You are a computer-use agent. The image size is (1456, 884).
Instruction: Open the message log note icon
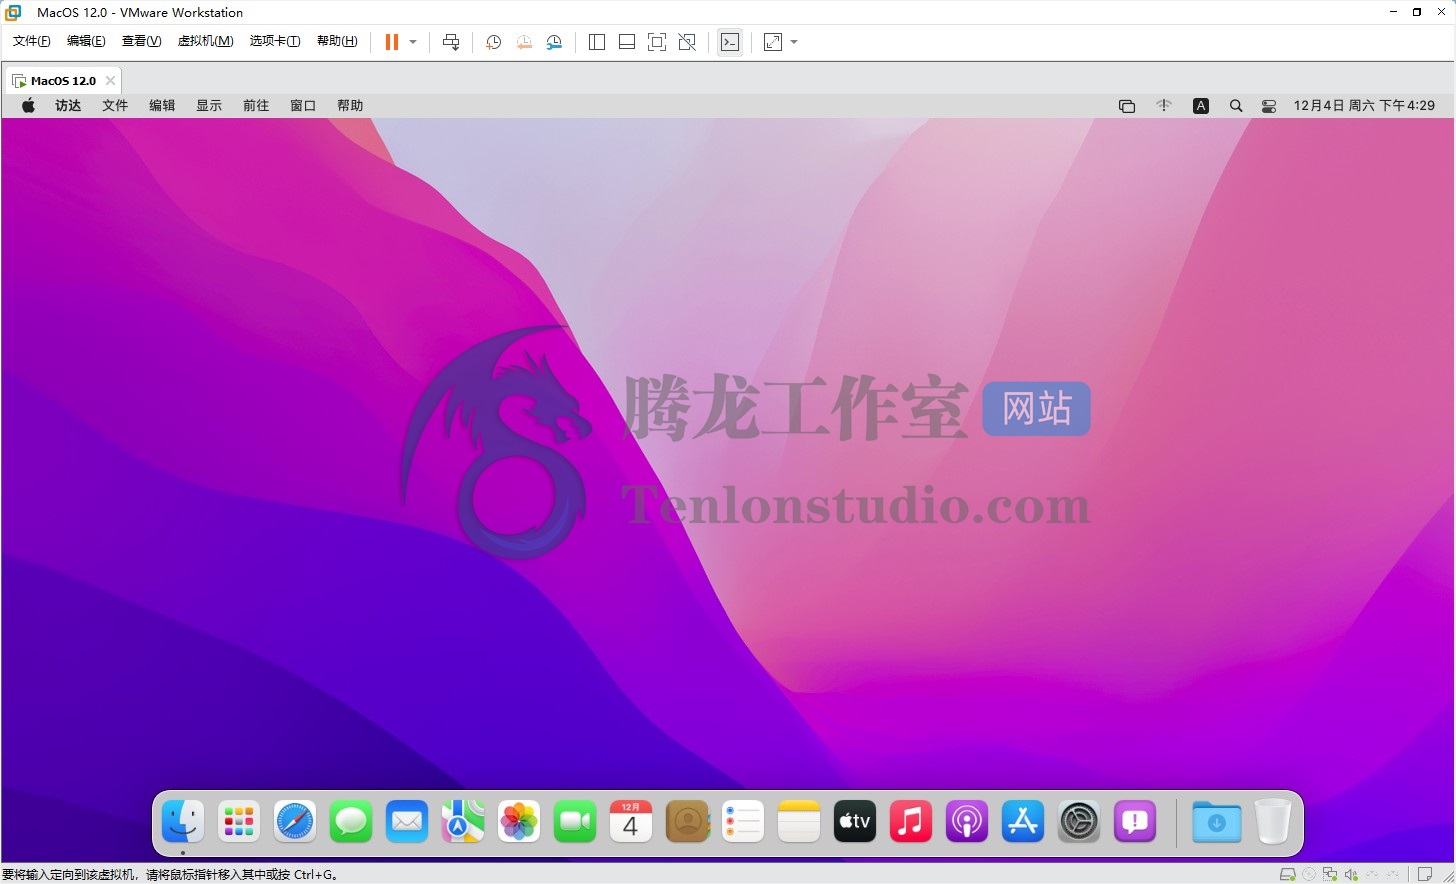[x=1425, y=874]
